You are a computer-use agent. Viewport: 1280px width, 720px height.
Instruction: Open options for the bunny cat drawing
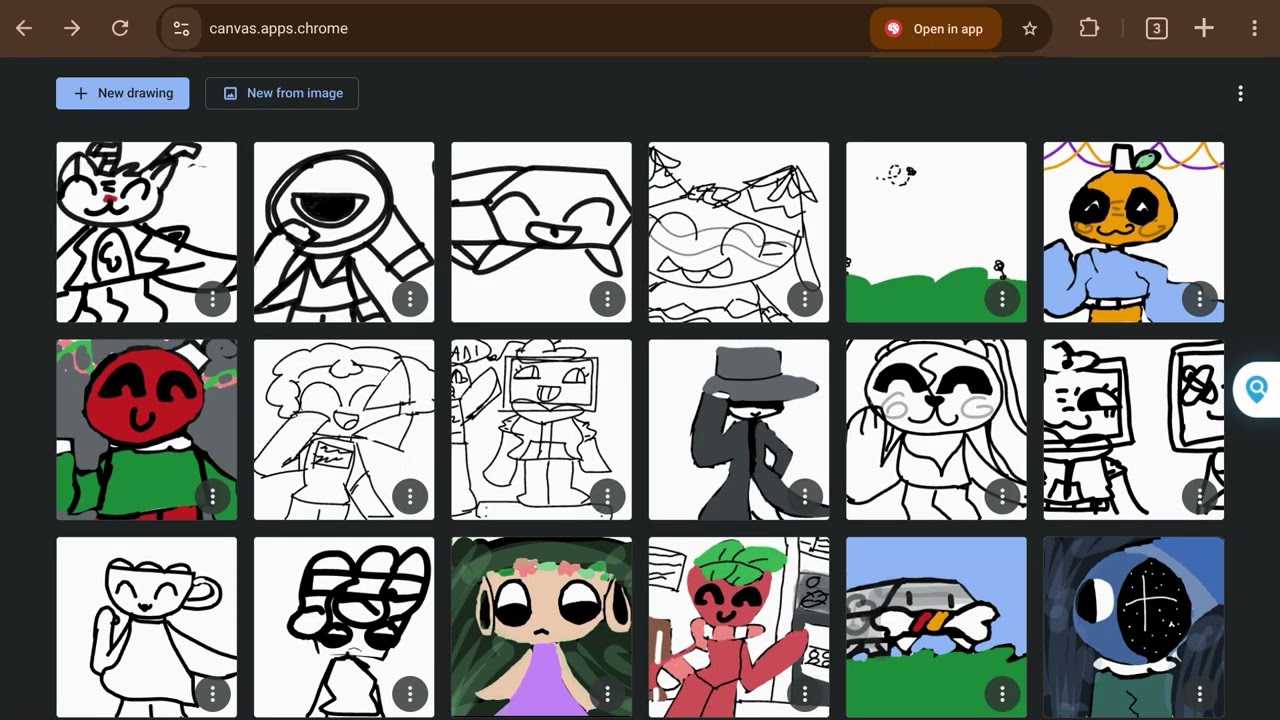(x=212, y=298)
